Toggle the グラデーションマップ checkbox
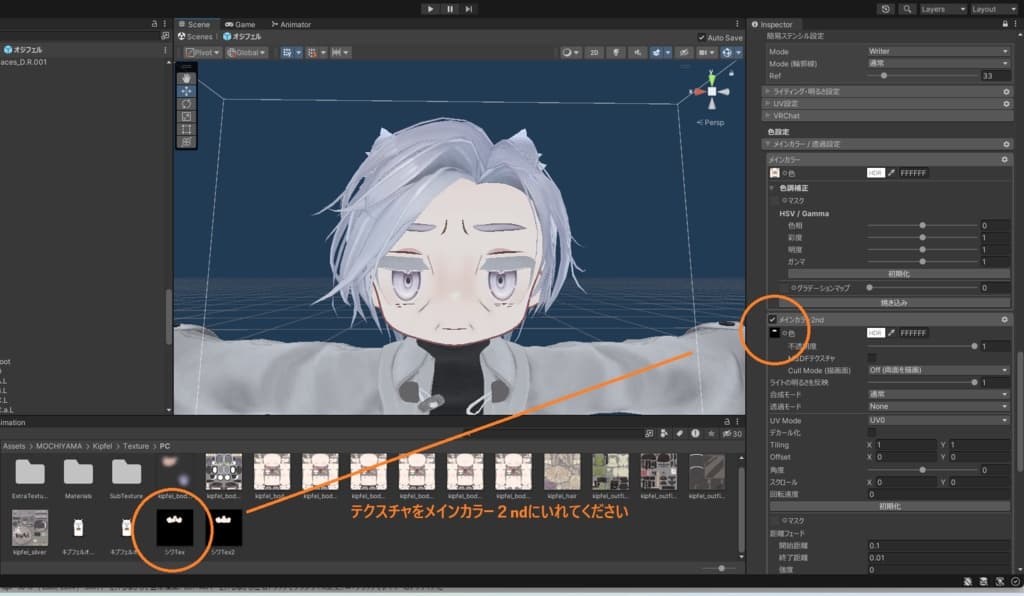This screenshot has width=1024, height=596. point(784,288)
